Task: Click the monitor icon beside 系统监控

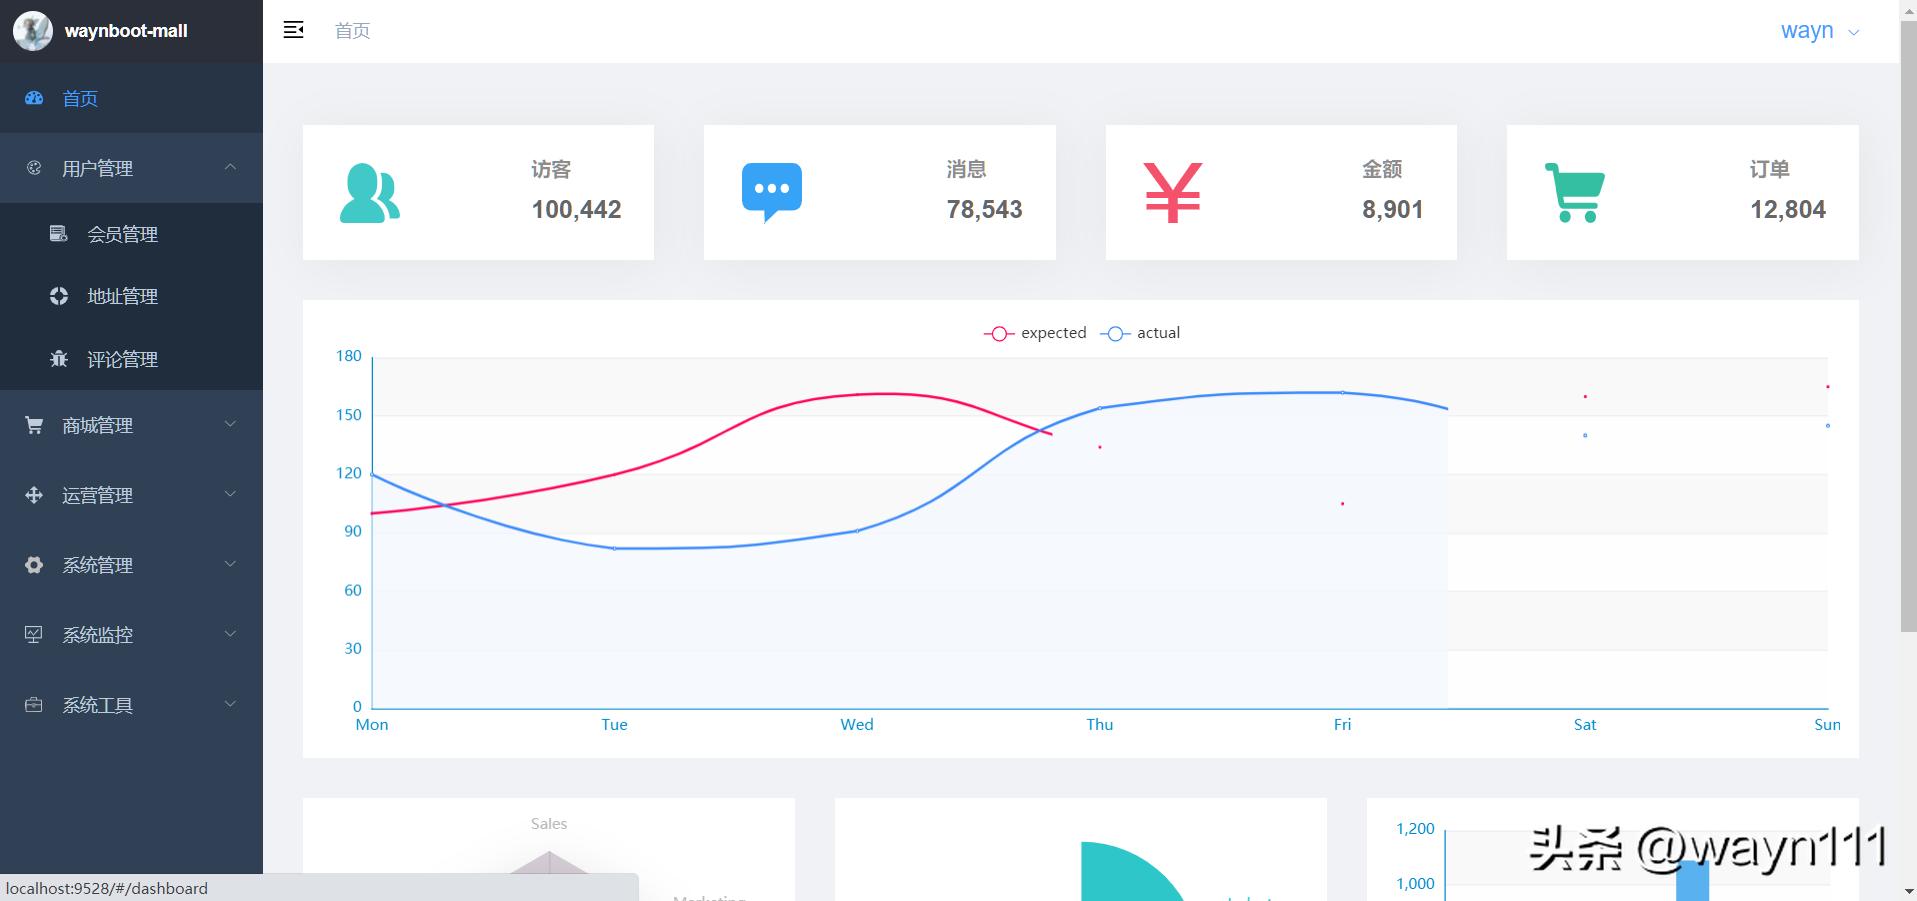Action: coord(34,635)
